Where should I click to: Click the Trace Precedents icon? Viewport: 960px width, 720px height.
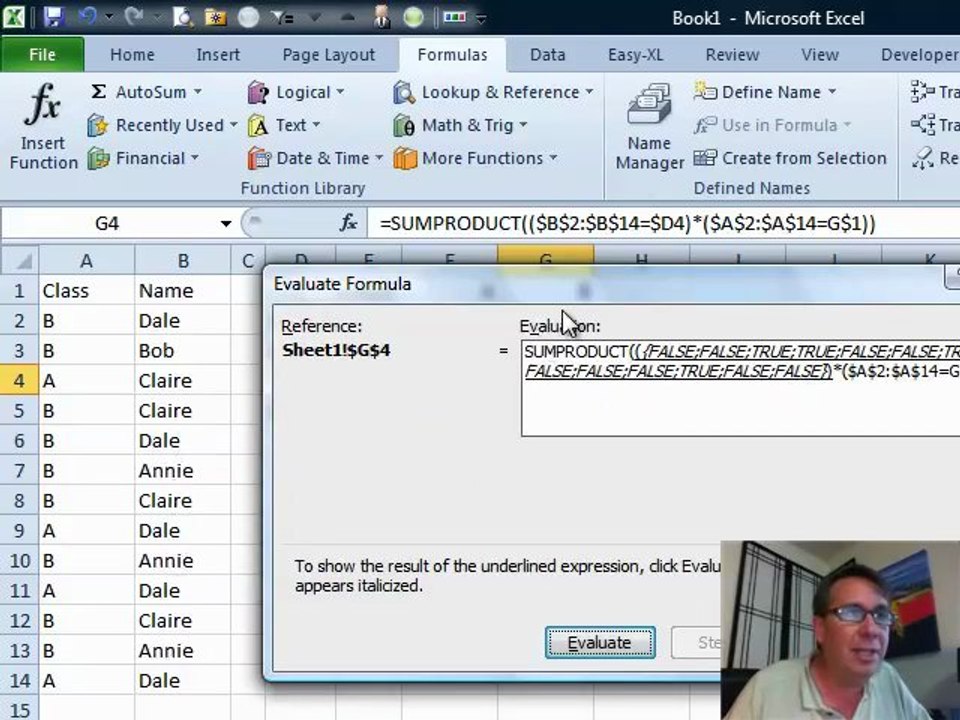[922, 92]
